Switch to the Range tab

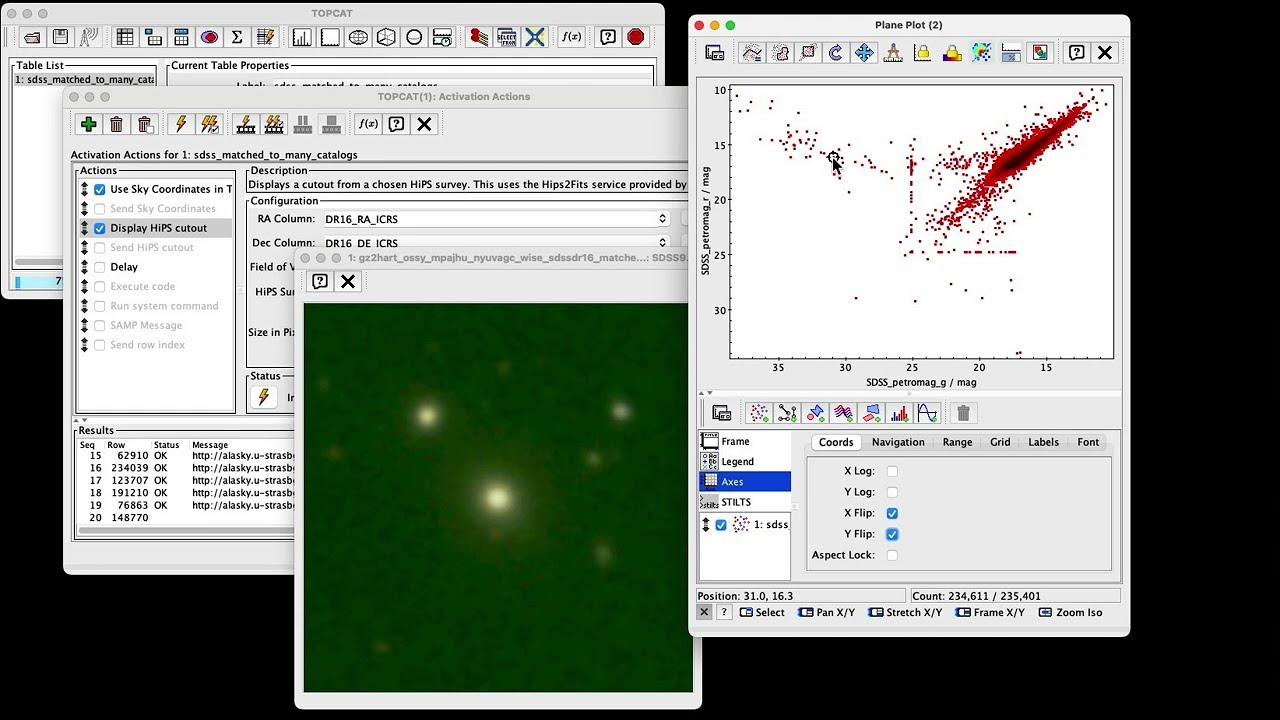click(957, 442)
